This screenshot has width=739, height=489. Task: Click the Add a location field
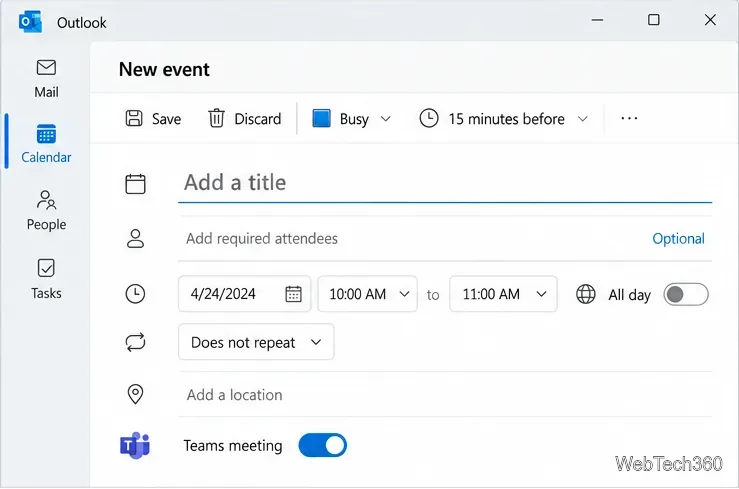tap(445, 395)
